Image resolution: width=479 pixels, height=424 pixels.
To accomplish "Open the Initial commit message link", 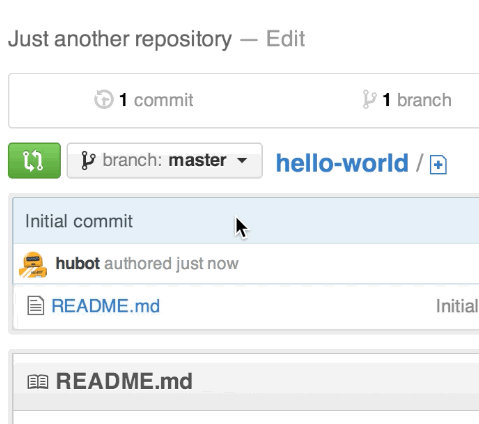I will (79, 221).
